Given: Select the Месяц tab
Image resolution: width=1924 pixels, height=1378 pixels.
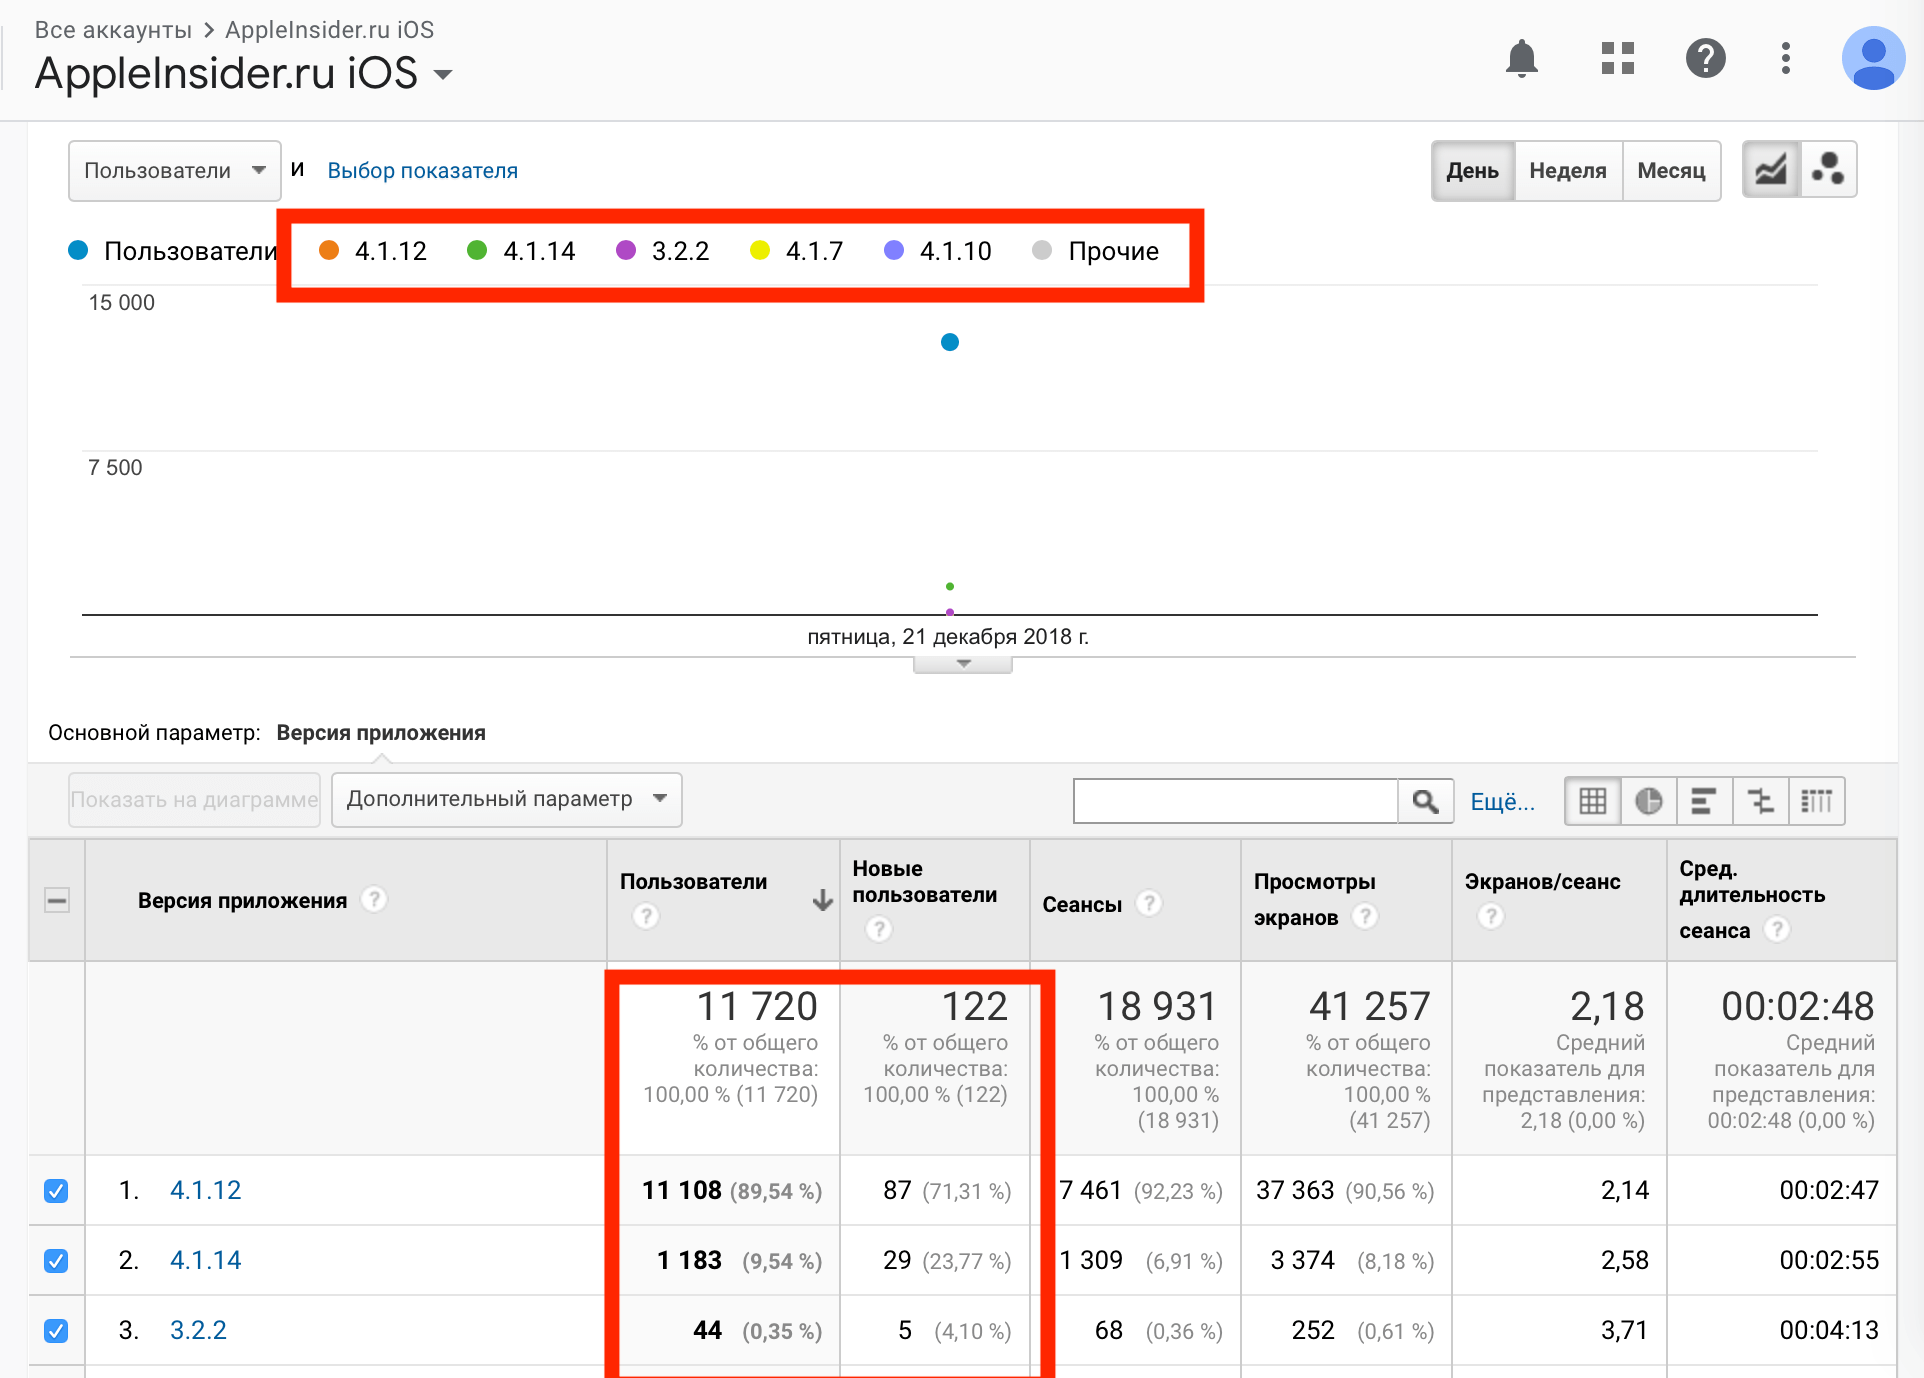Looking at the screenshot, I should click(x=1671, y=171).
